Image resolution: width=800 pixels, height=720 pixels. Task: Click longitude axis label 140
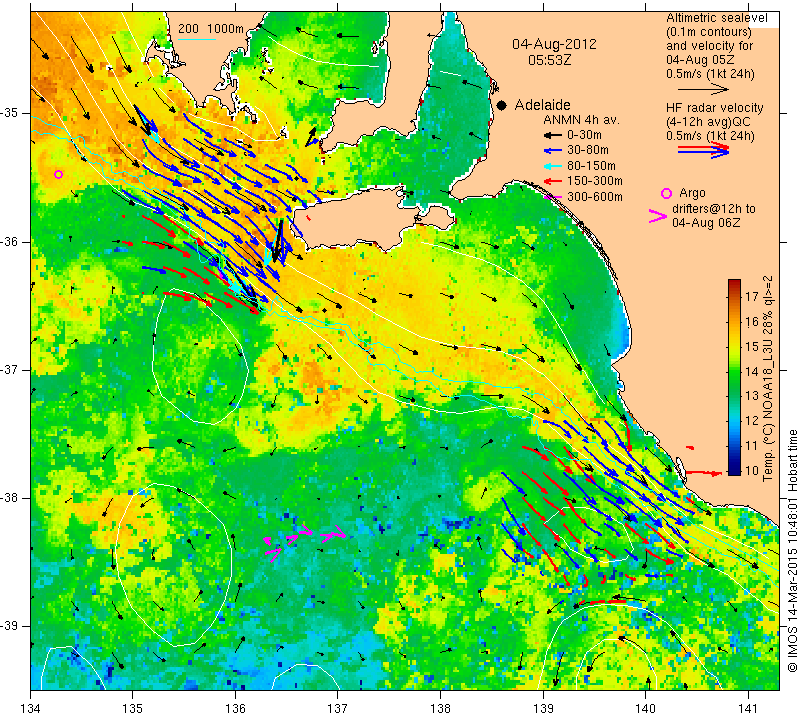(645, 709)
